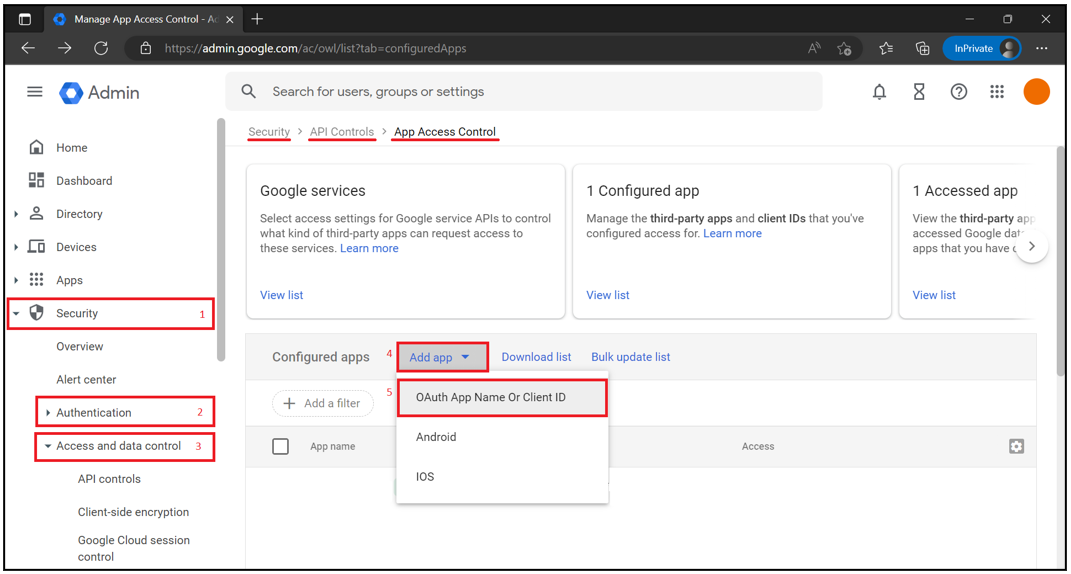Viewport: 1071px width, 574px height.
Task: Reload the page with refresh icon
Action: click(101, 48)
